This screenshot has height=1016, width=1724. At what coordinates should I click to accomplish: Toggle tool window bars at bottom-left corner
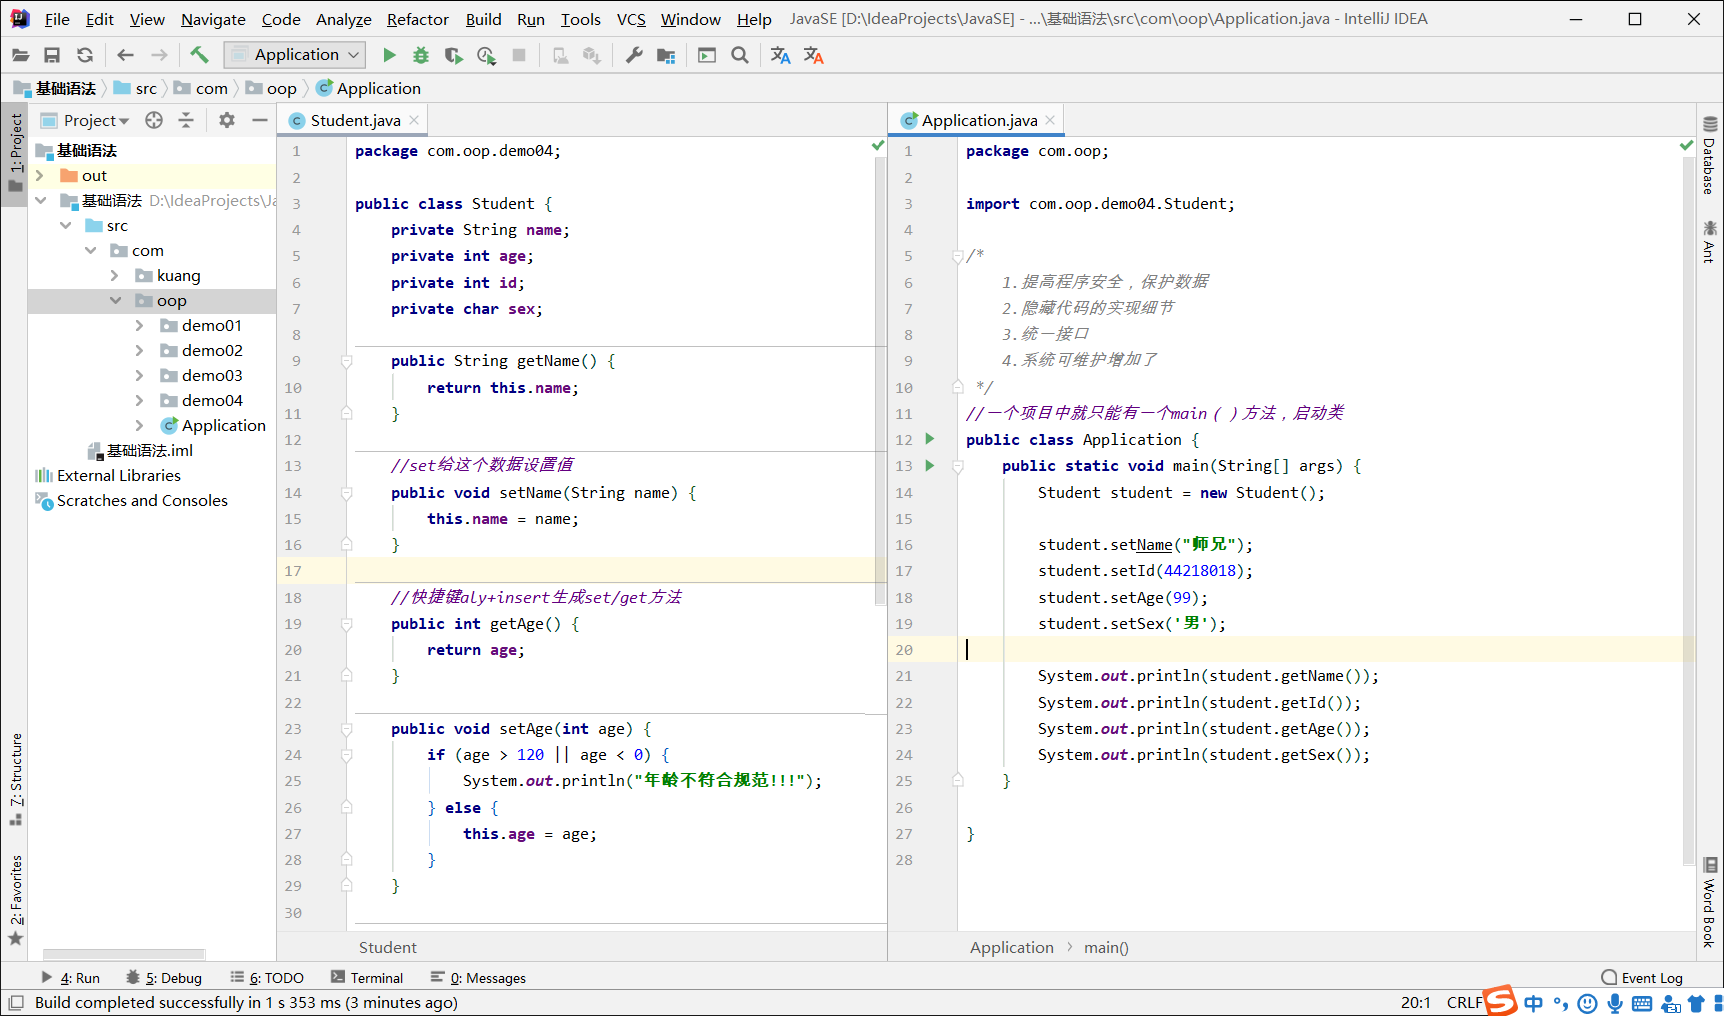(15, 1002)
